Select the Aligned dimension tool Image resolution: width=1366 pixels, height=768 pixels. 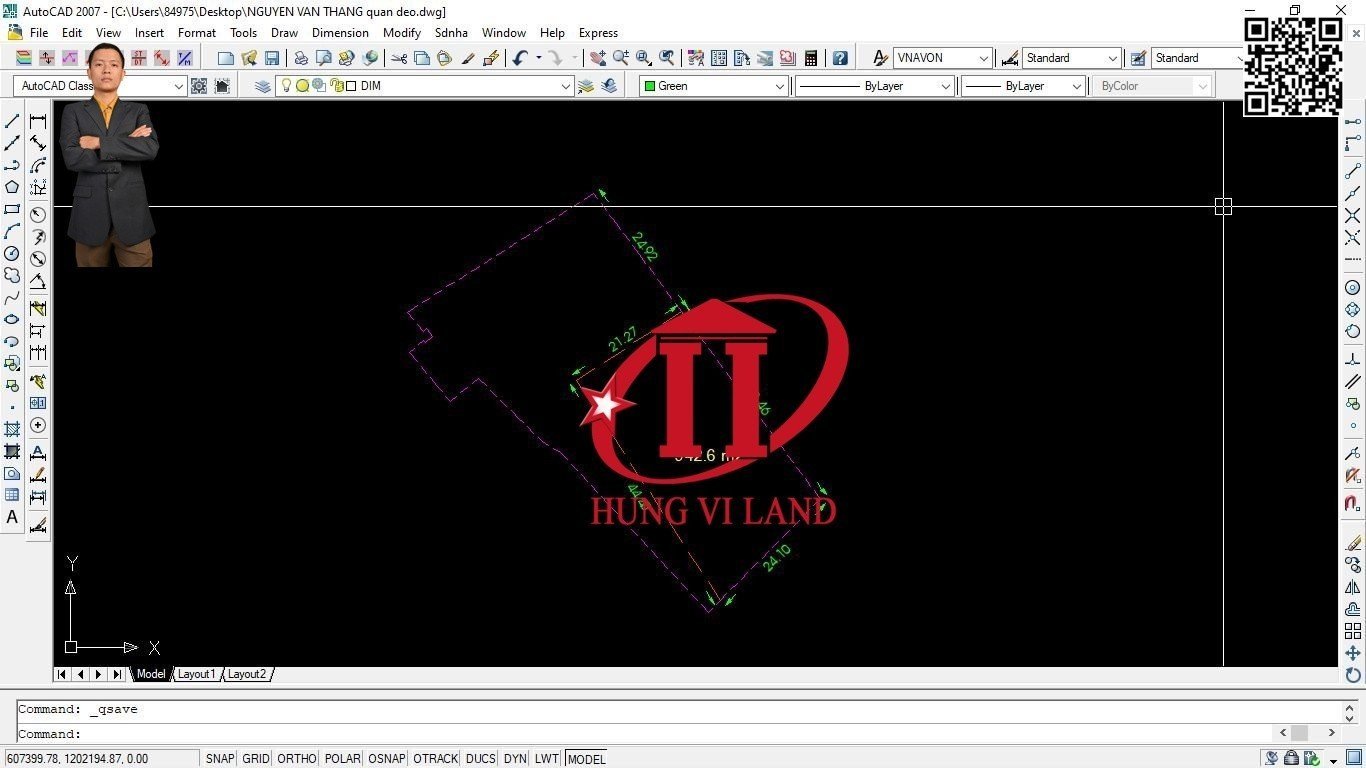click(x=38, y=143)
